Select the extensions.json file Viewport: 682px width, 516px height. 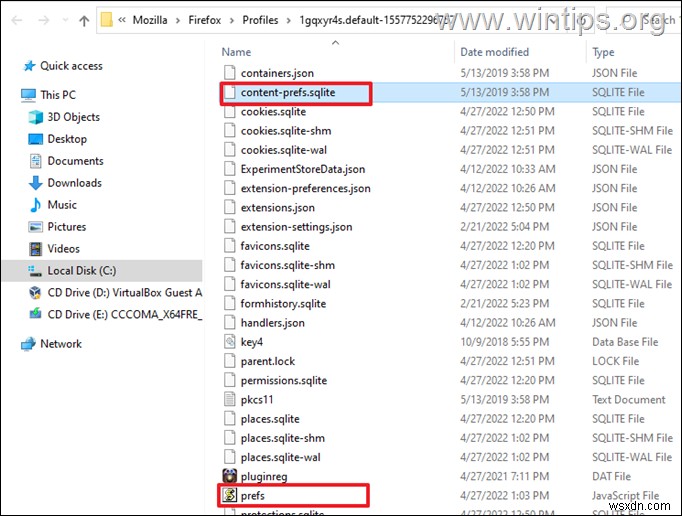pos(277,208)
